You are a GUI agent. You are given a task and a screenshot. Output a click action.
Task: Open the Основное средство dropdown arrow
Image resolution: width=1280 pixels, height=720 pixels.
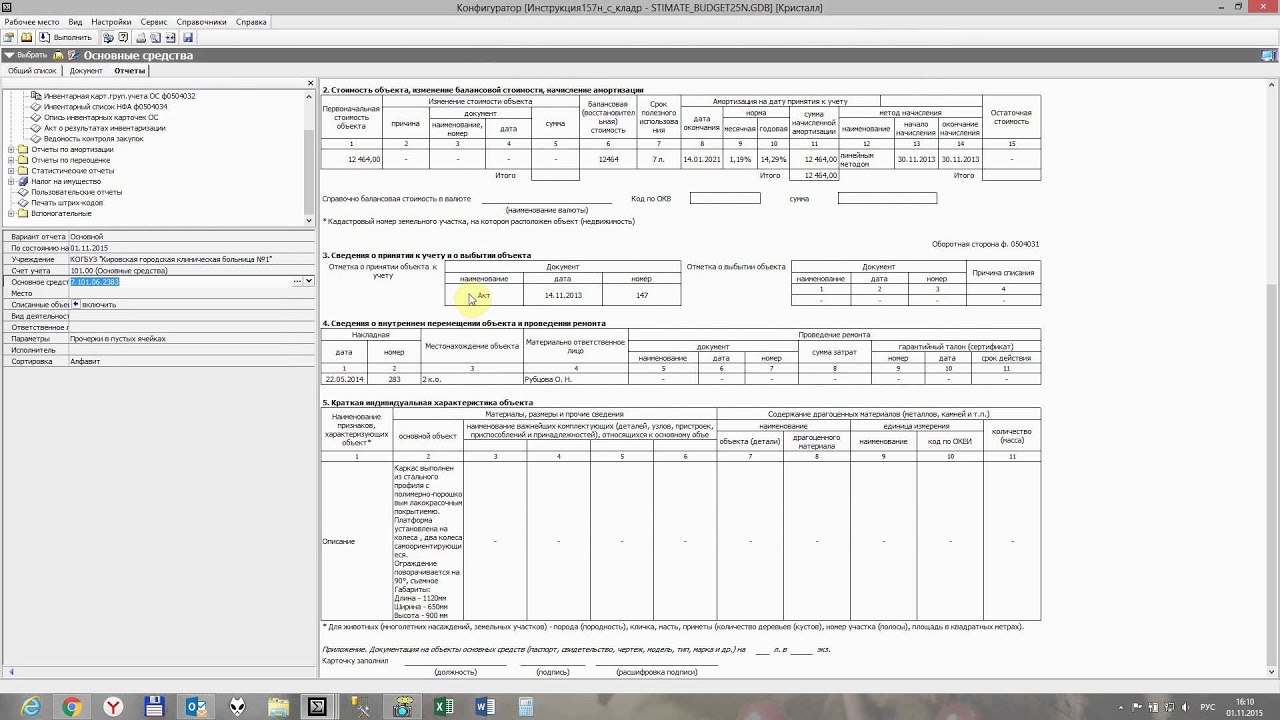pos(309,282)
